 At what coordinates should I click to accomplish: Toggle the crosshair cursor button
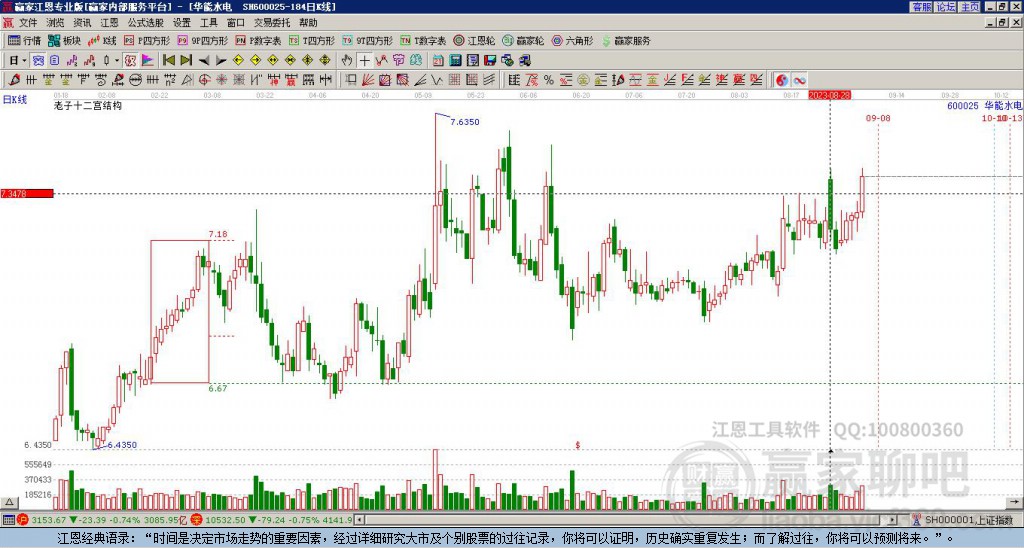pyautogui.click(x=364, y=60)
